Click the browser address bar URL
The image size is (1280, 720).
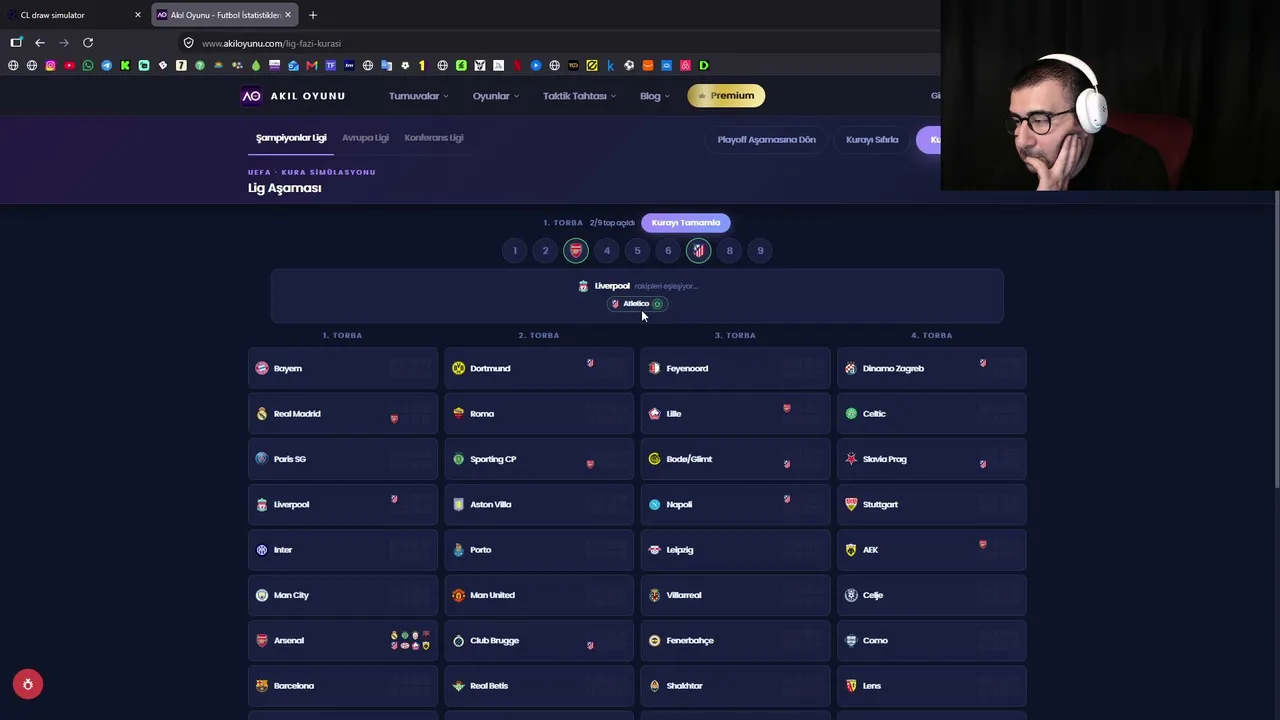tap(271, 43)
